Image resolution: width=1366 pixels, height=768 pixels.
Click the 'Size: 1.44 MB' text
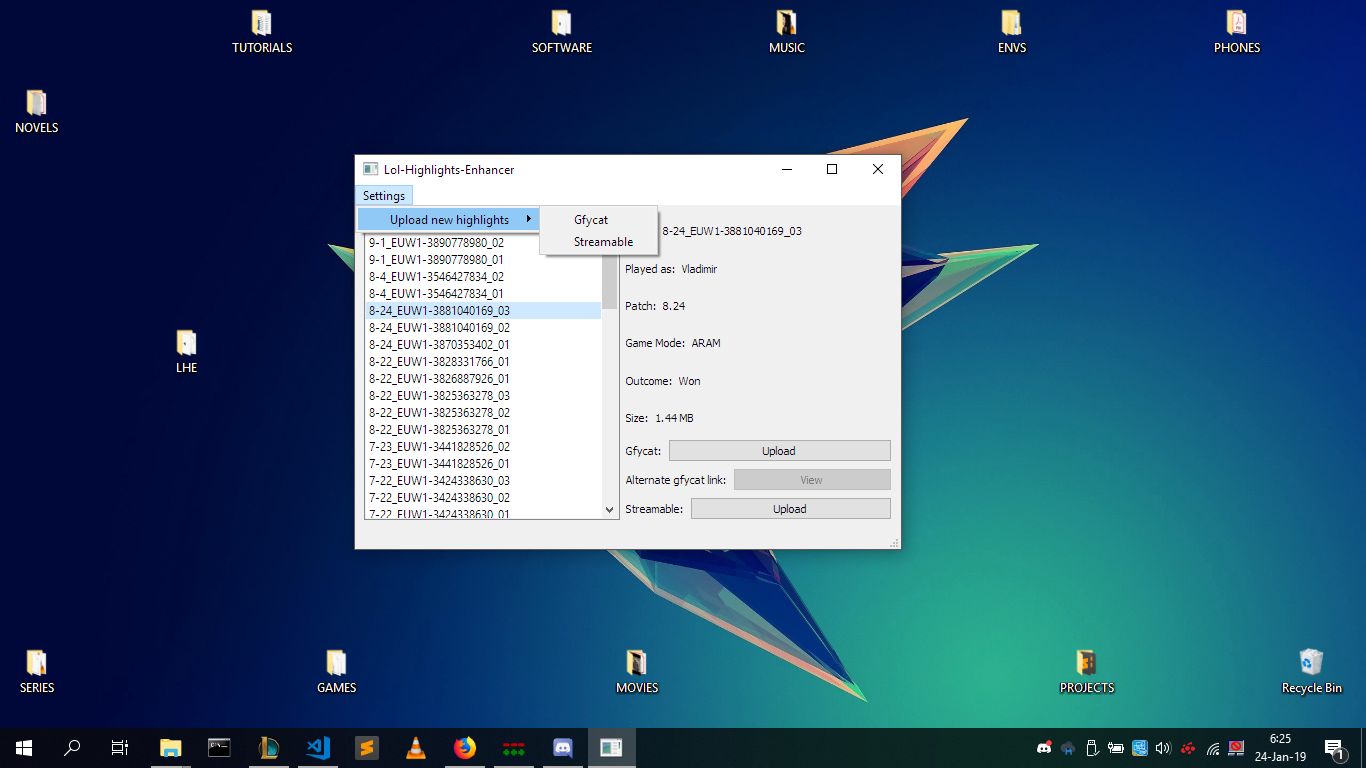659,418
